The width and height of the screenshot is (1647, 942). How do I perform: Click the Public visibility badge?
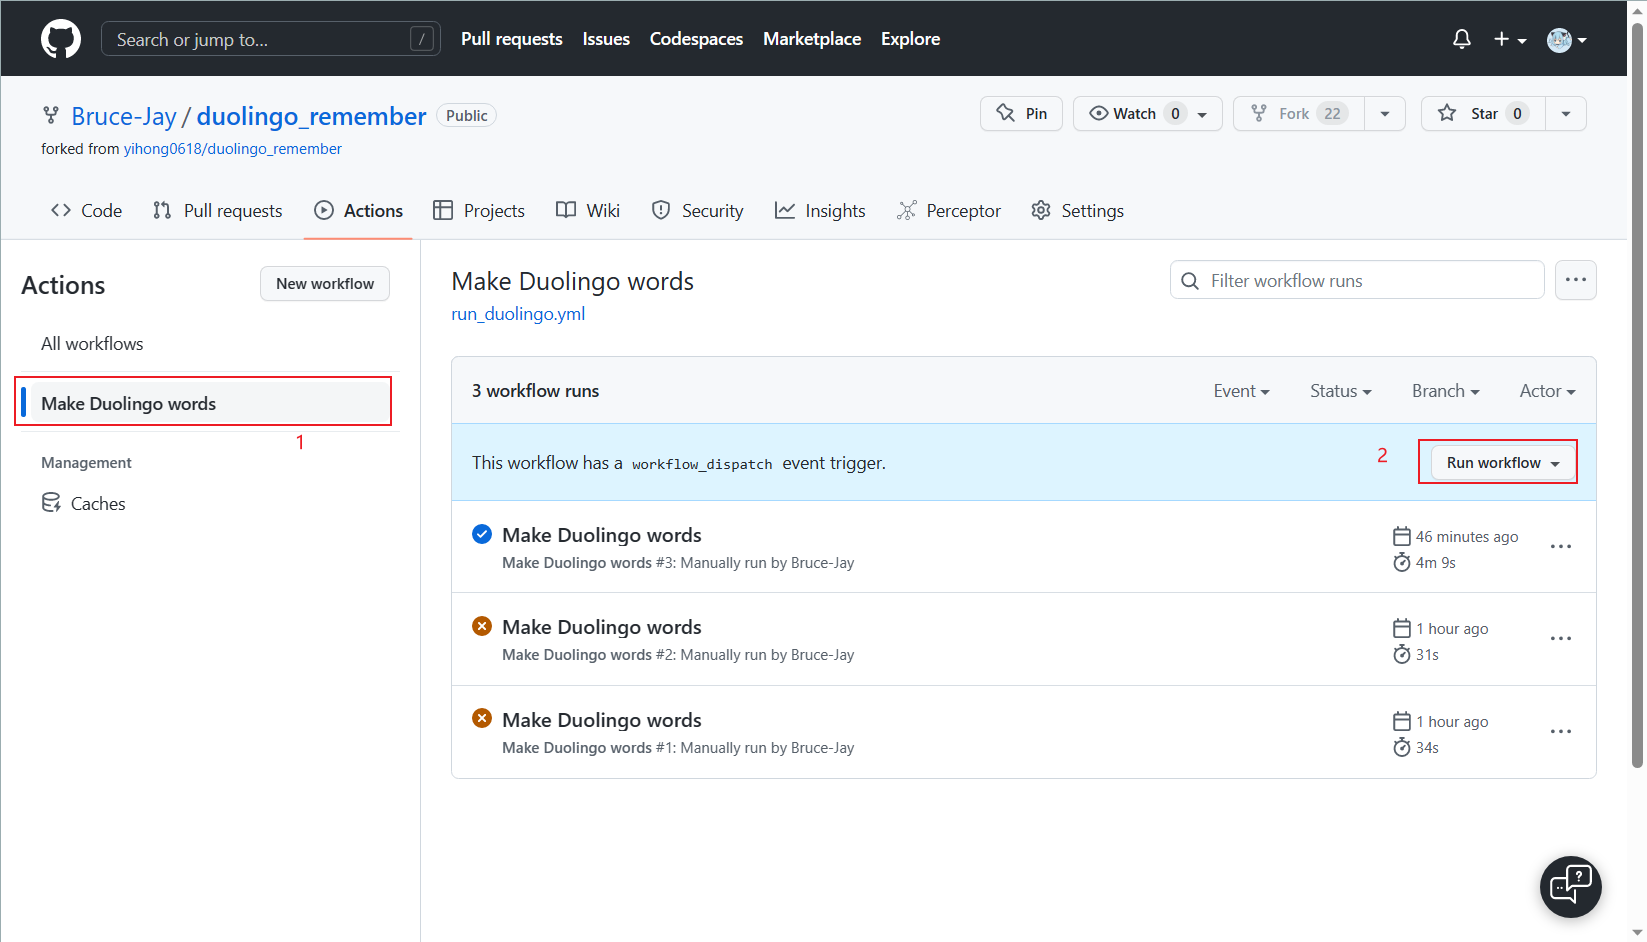pos(467,116)
